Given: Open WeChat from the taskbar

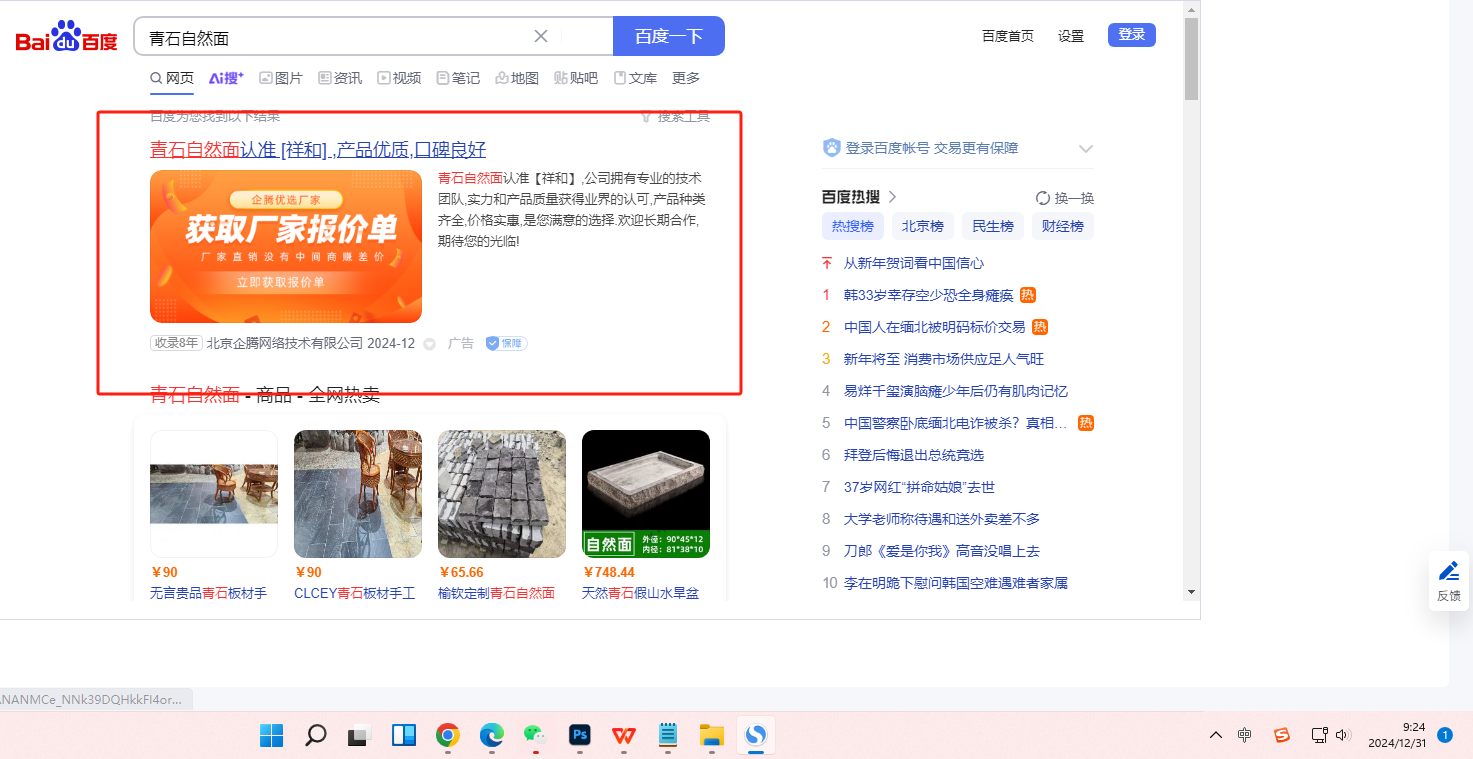Looking at the screenshot, I should tap(535, 735).
